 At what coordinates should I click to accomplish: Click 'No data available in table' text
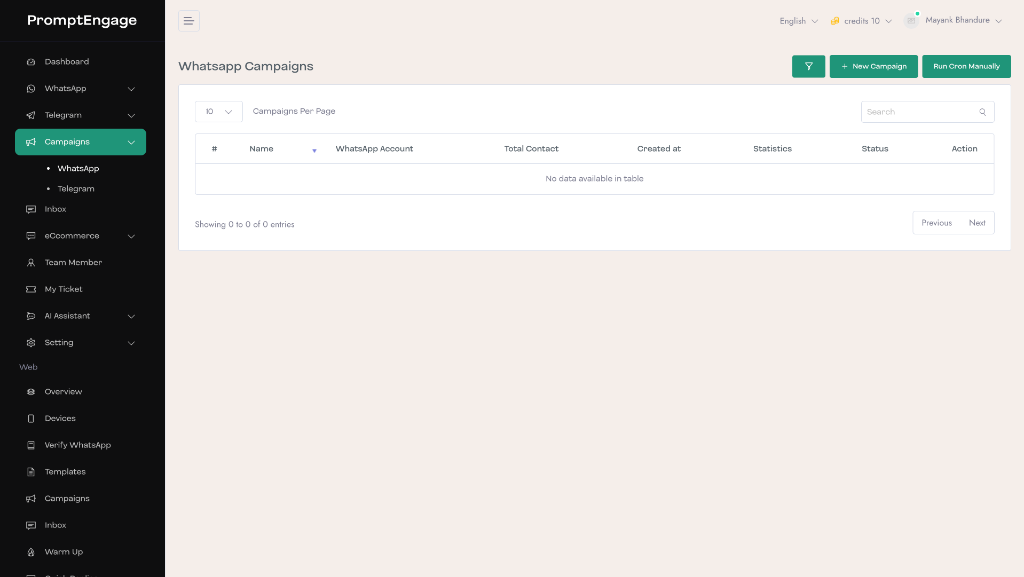pyautogui.click(x=594, y=179)
